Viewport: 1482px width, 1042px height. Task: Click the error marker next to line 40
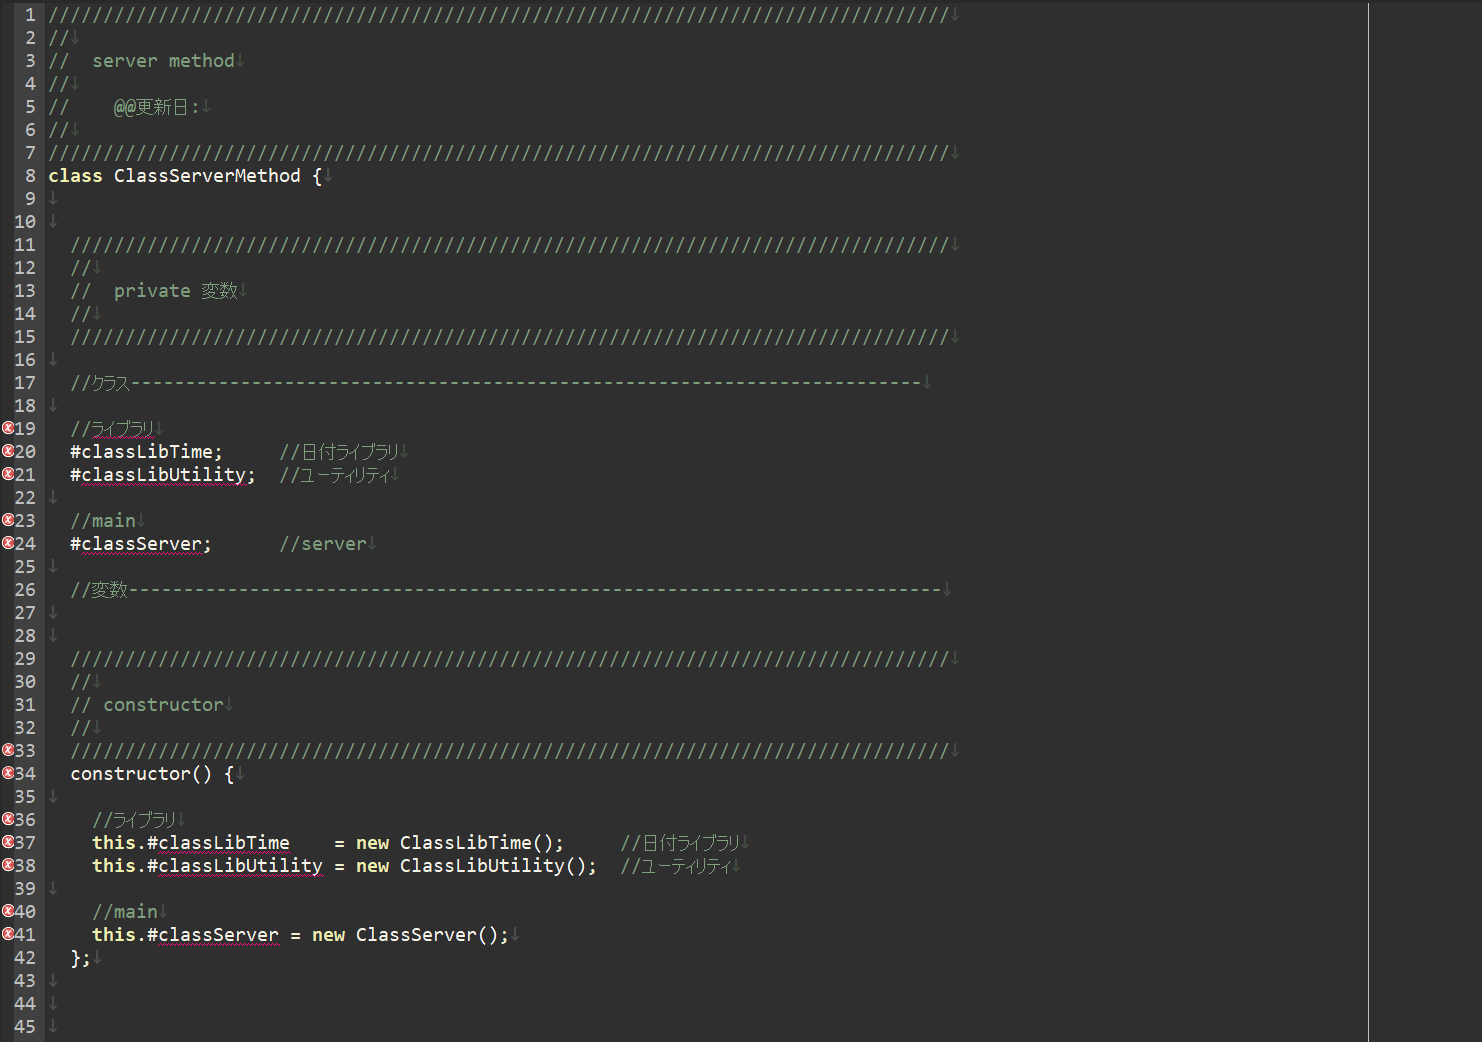pyautogui.click(x=8, y=911)
